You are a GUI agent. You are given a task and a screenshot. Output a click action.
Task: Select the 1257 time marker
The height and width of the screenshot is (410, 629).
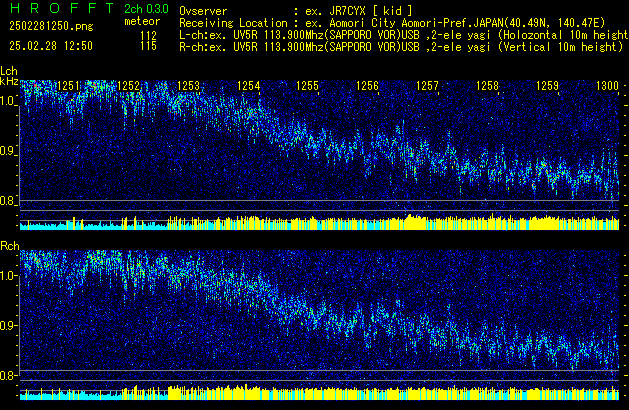click(428, 86)
